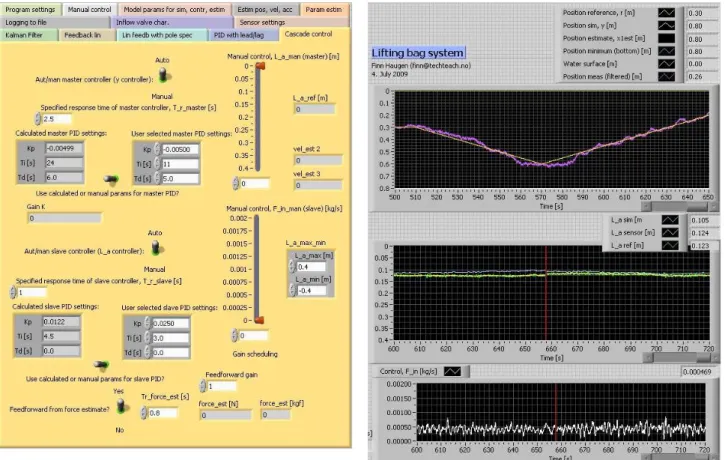
Task: Click user master Kp field -0.00500
Action: (180, 149)
